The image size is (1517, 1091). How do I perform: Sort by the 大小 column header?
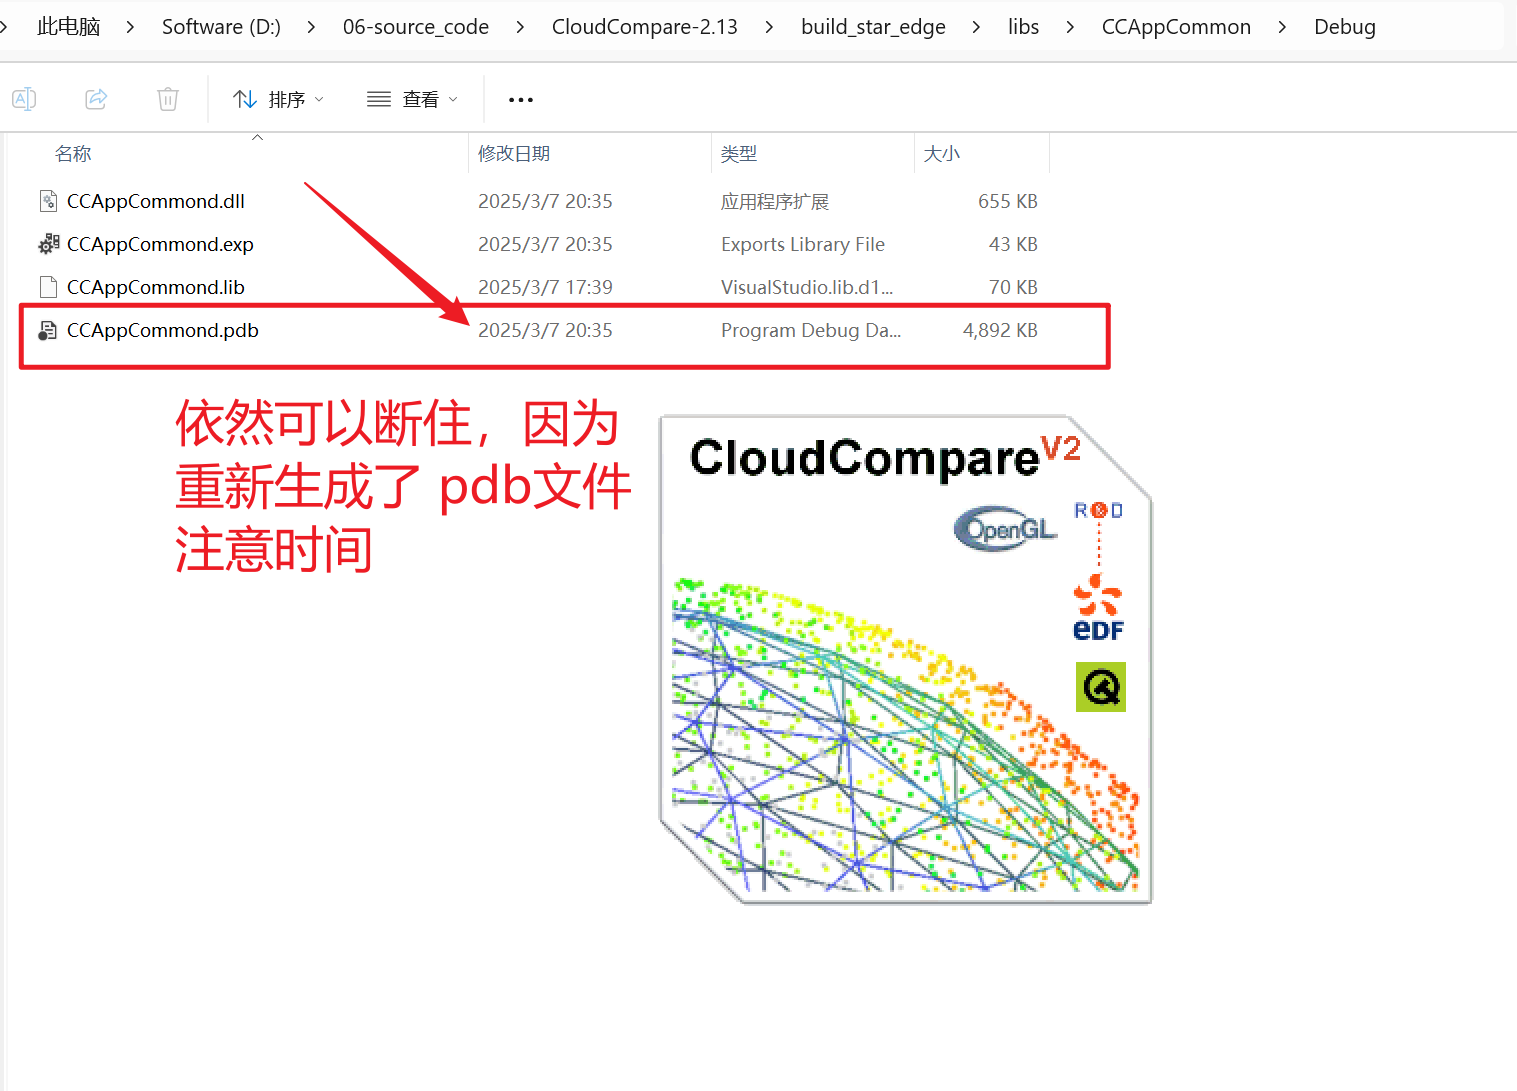tap(942, 153)
